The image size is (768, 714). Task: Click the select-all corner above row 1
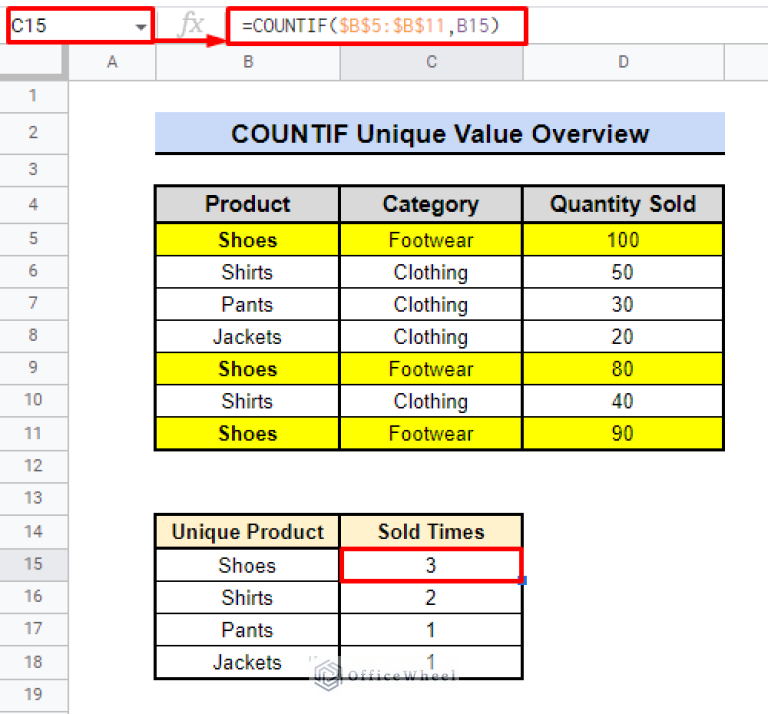[x=34, y=62]
